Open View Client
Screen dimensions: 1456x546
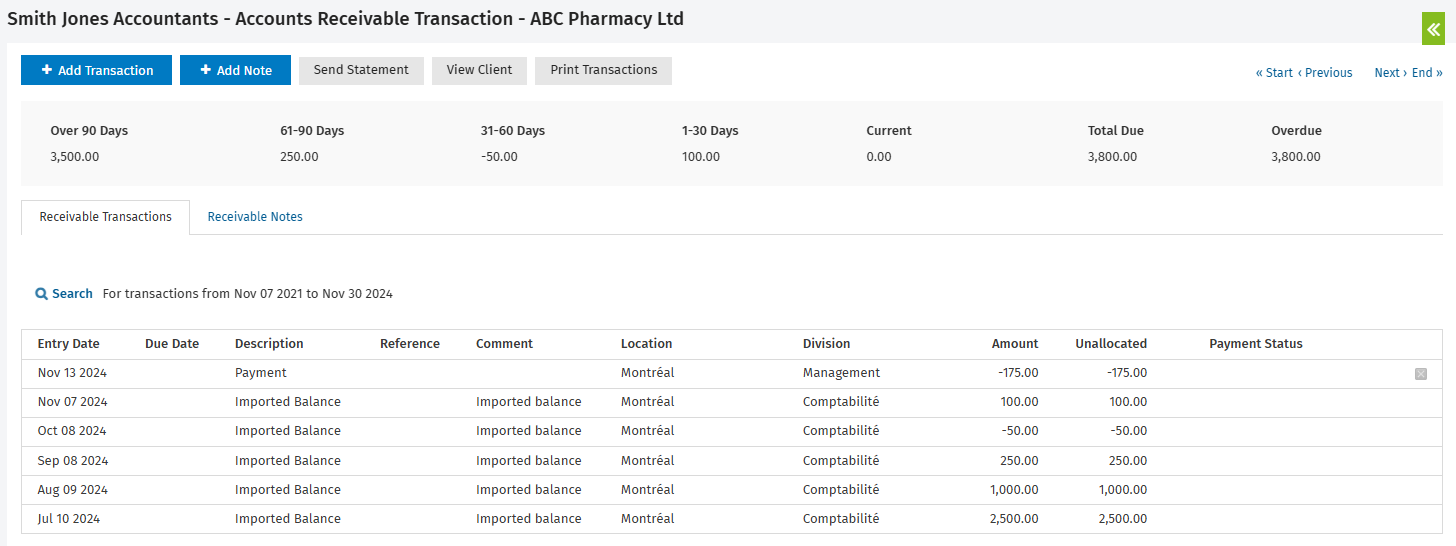tap(479, 70)
